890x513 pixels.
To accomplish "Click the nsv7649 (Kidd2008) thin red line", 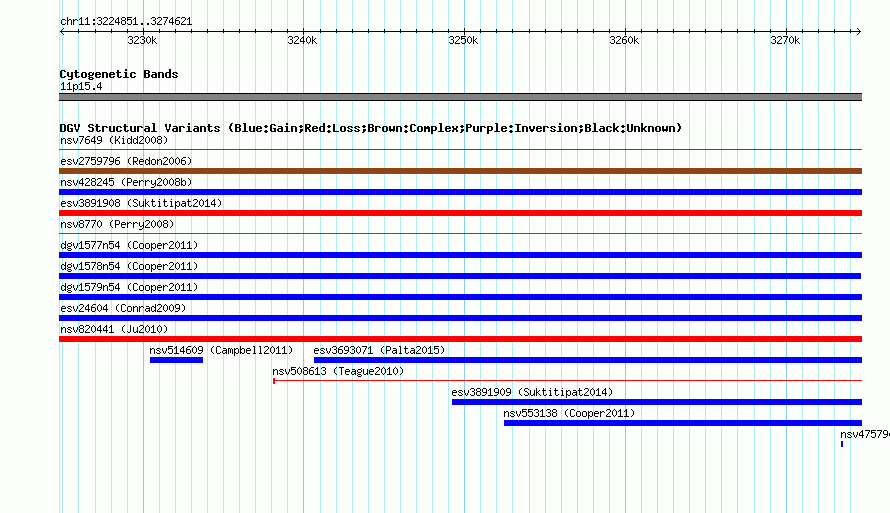I will (460, 150).
